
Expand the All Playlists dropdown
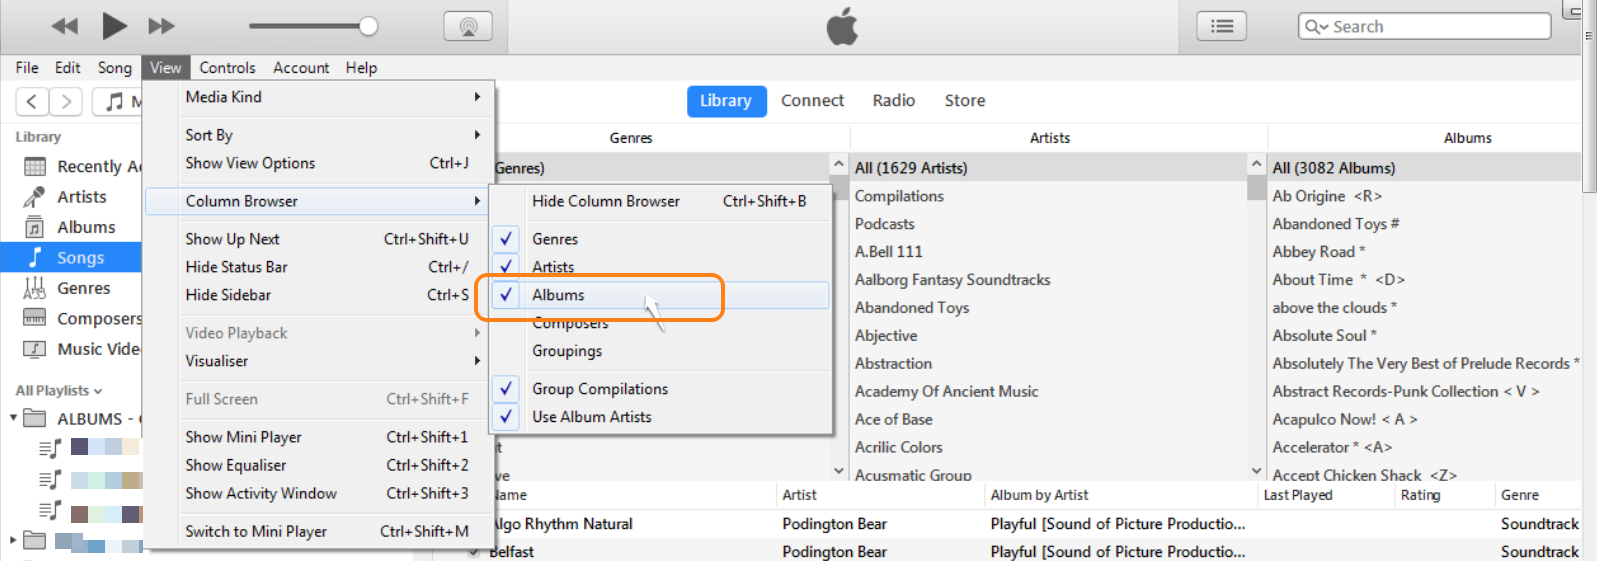coord(59,391)
